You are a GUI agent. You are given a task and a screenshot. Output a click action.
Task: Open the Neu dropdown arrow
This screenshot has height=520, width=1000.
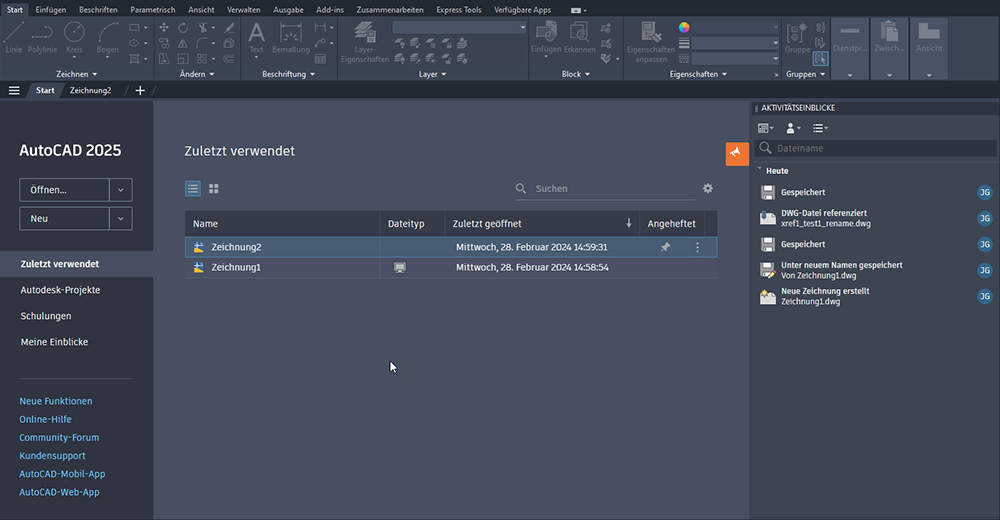pos(121,218)
